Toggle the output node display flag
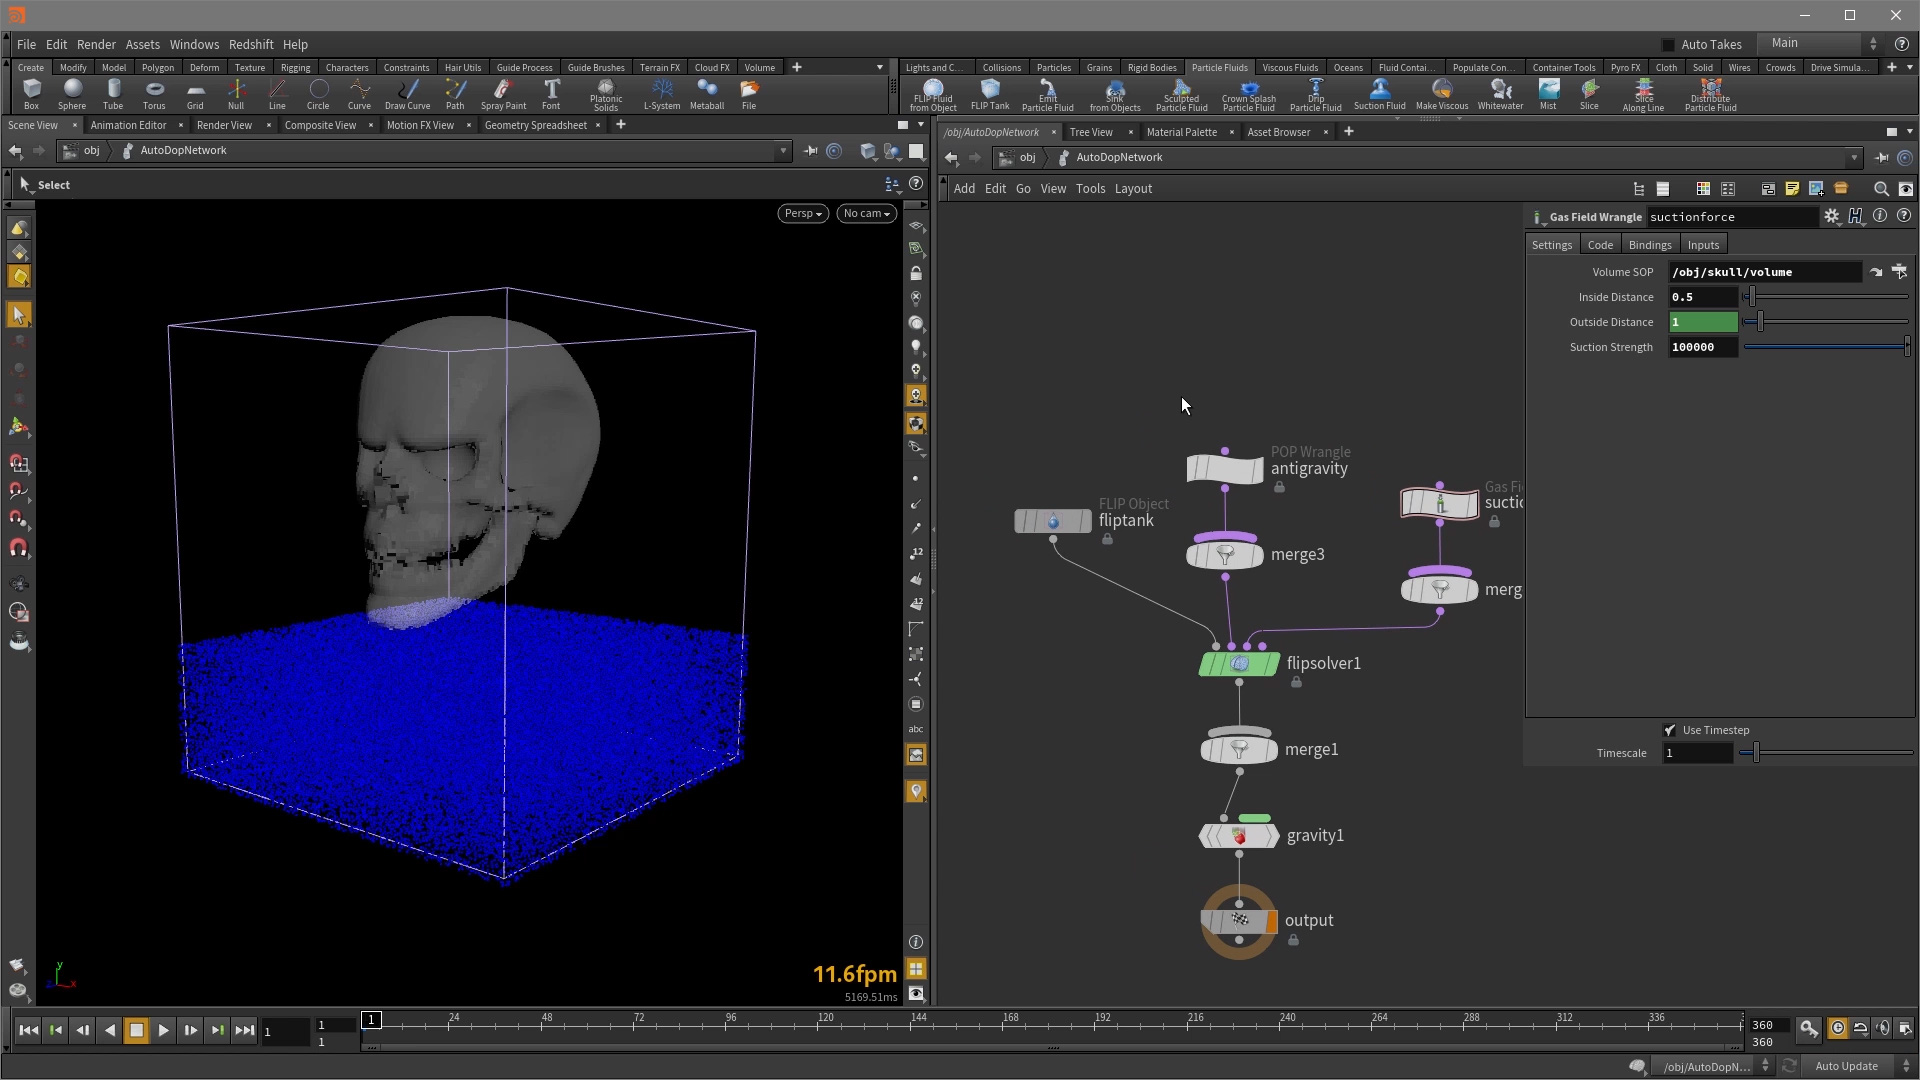 coord(1272,921)
